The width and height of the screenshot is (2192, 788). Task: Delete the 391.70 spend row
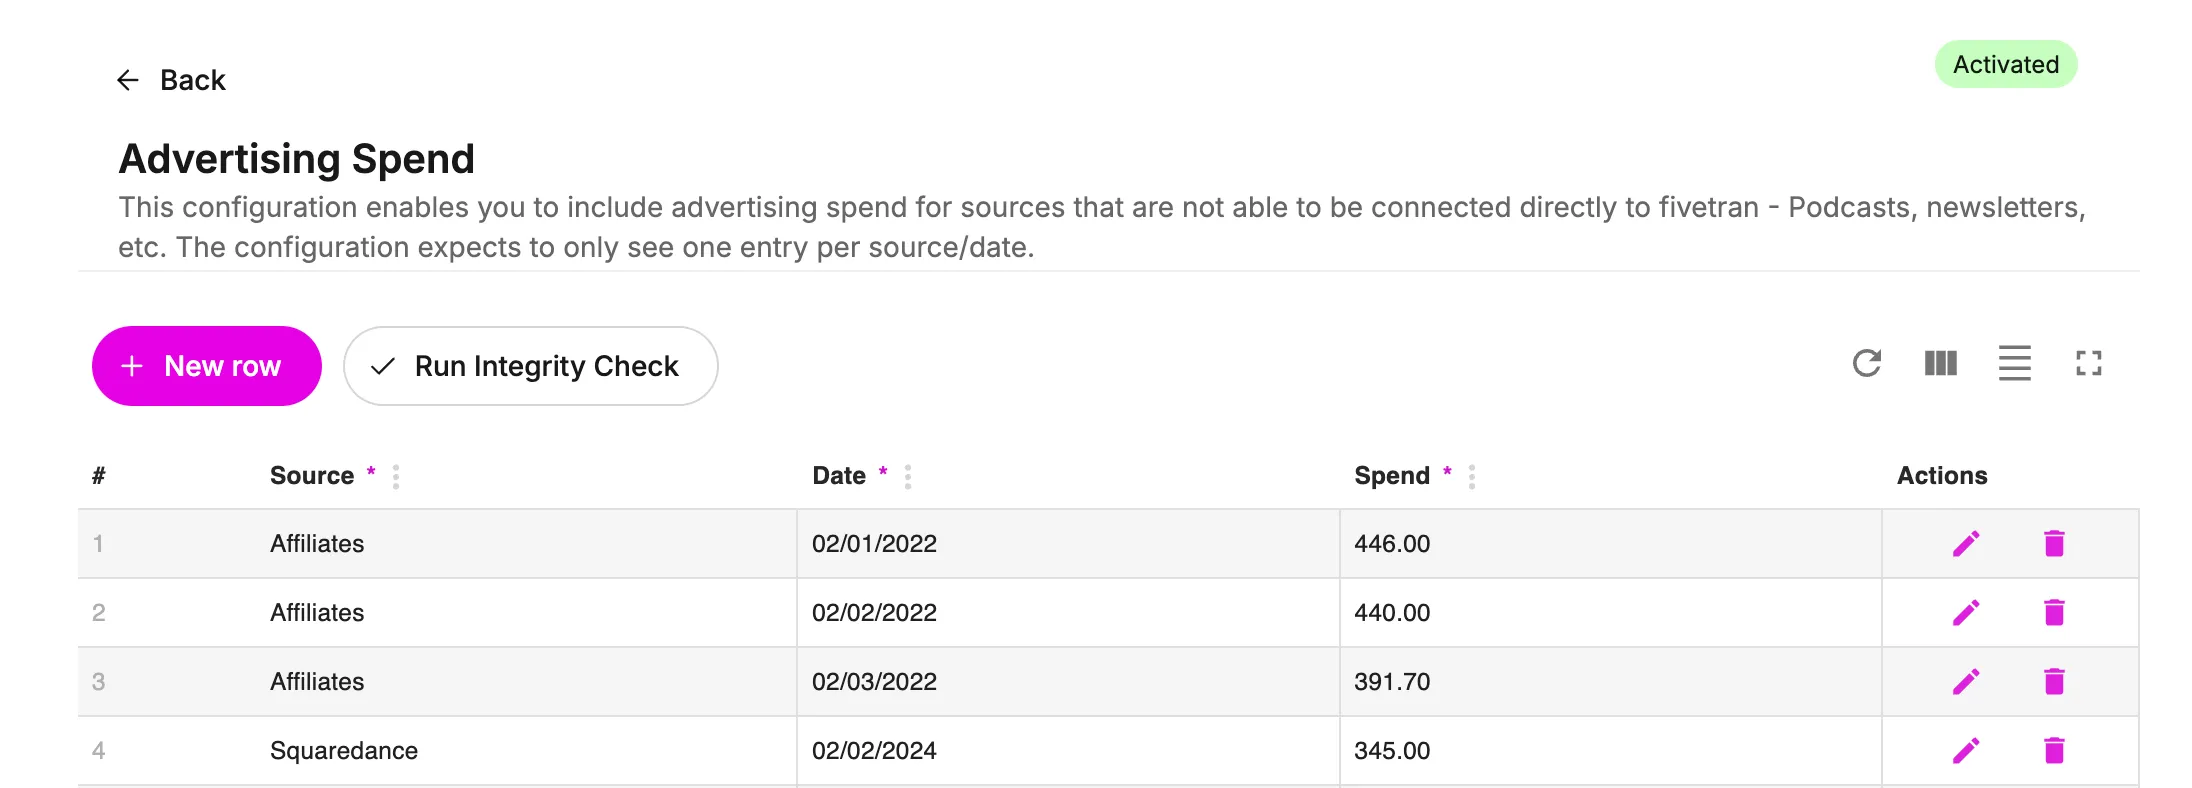point(2054,681)
